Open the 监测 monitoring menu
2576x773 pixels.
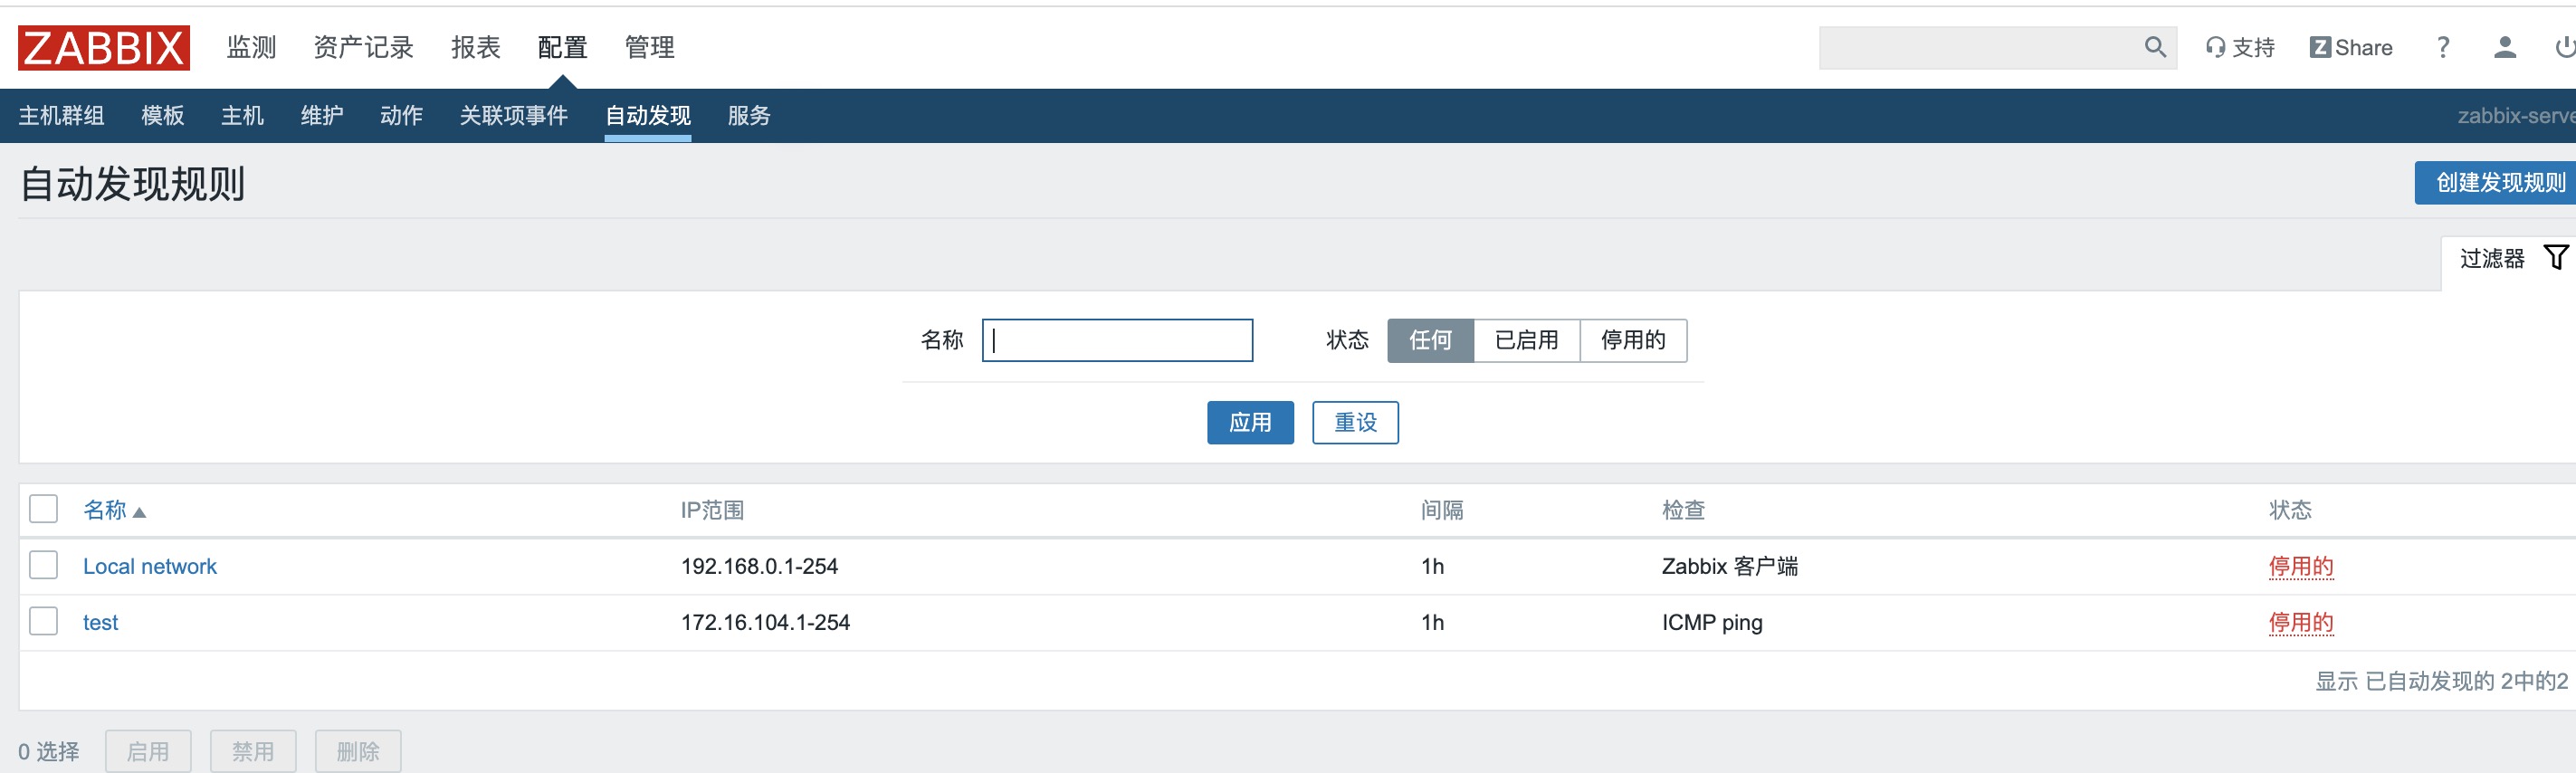click(251, 48)
